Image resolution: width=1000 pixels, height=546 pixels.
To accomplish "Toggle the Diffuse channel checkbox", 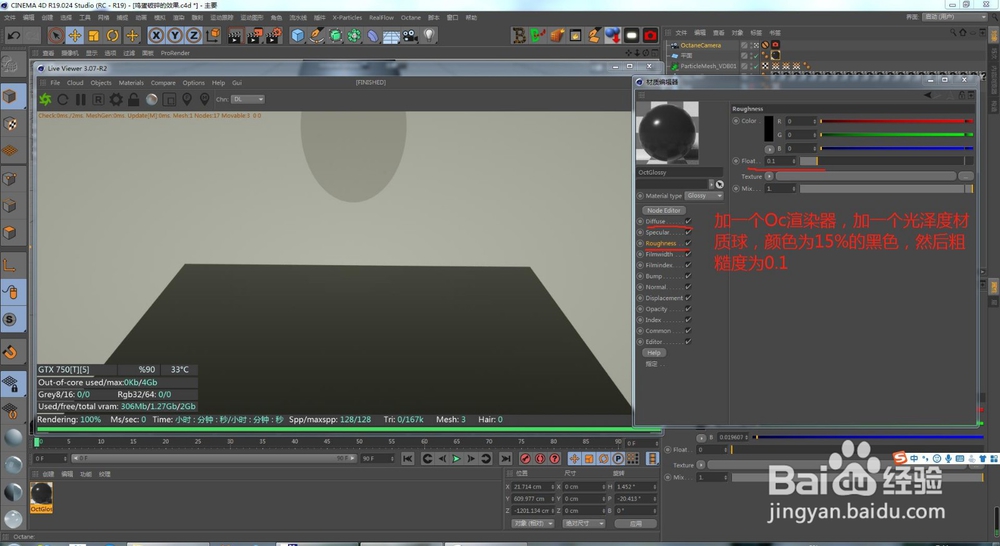I will [x=688, y=221].
